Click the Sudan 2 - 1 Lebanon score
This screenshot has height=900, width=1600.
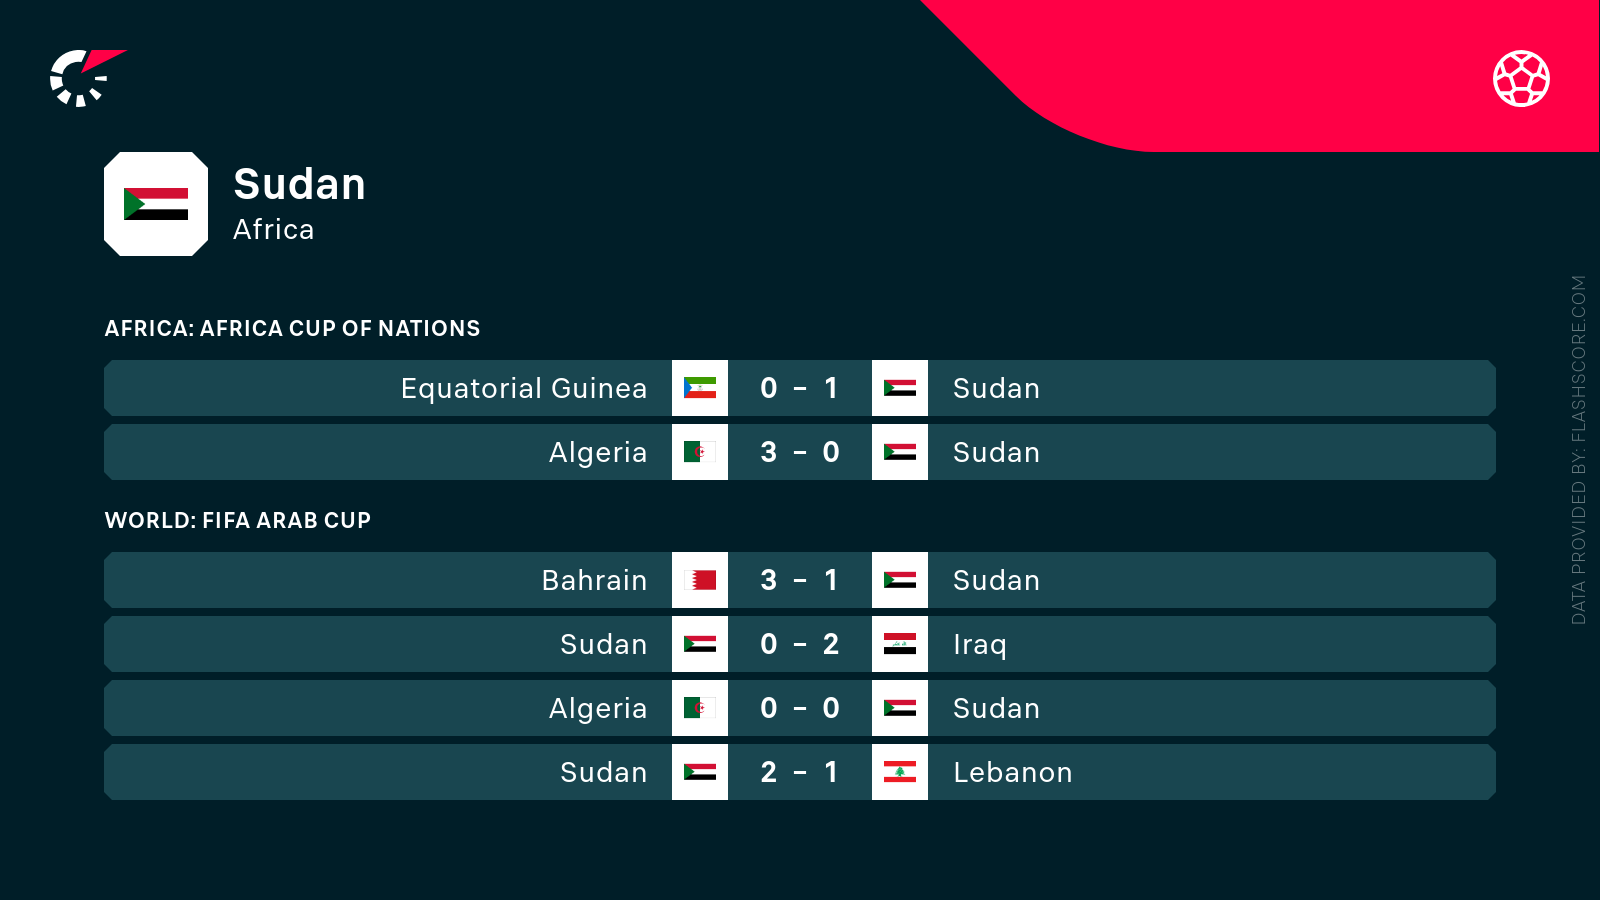[799, 772]
